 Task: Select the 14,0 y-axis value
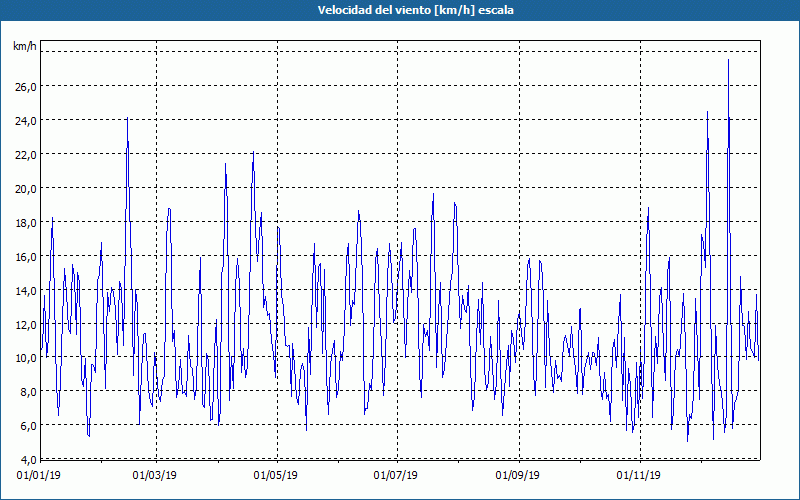point(26,291)
